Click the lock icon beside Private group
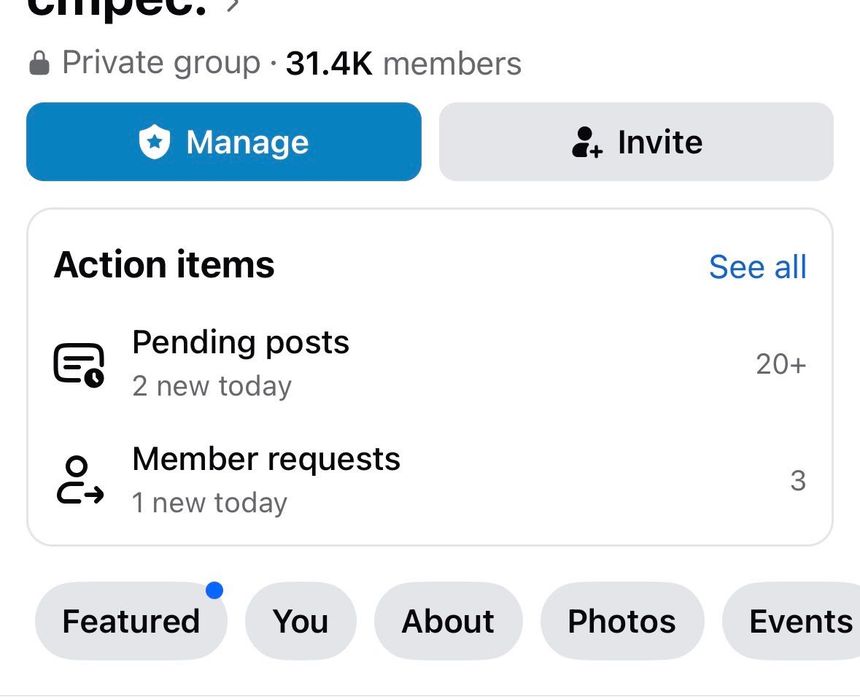This screenshot has width=860, height=700. click(39, 63)
